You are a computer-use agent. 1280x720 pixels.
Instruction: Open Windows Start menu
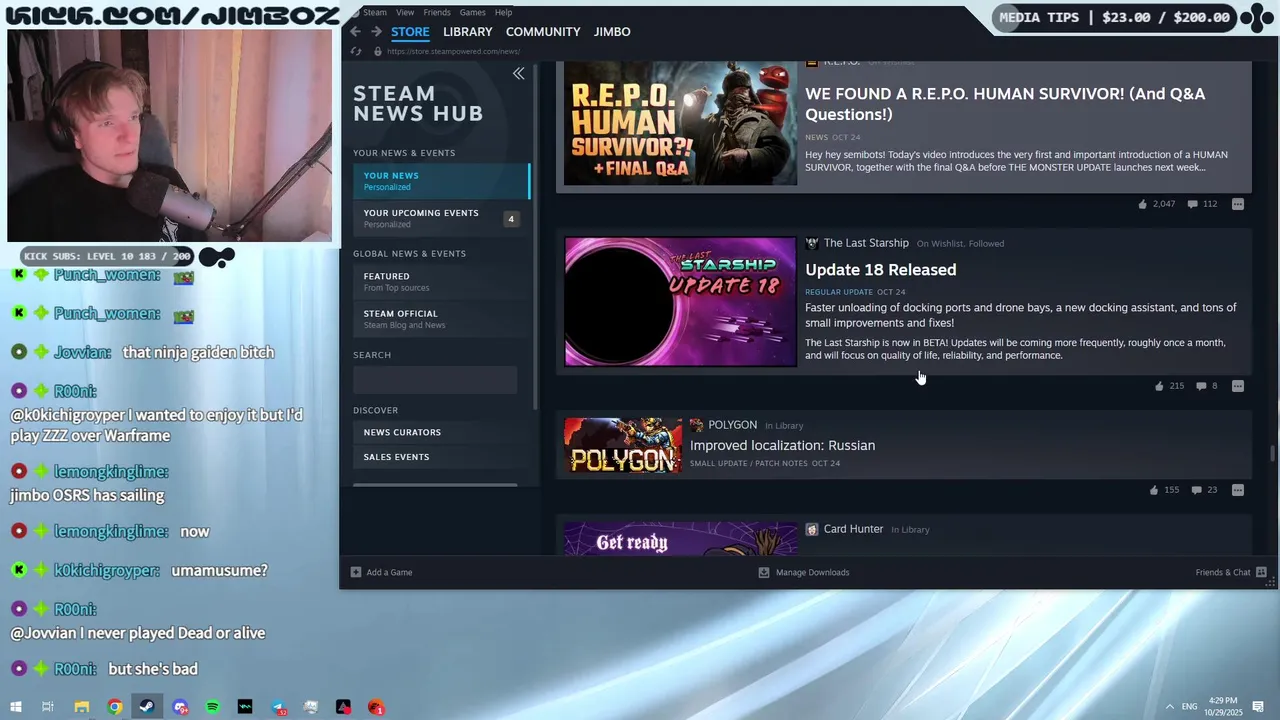coord(15,707)
